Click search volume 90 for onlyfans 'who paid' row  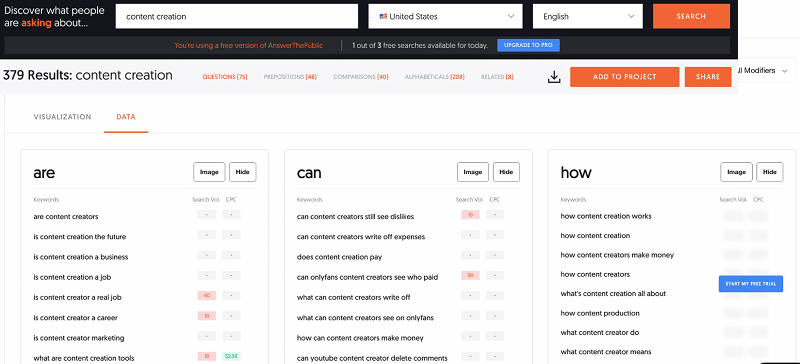click(x=470, y=276)
